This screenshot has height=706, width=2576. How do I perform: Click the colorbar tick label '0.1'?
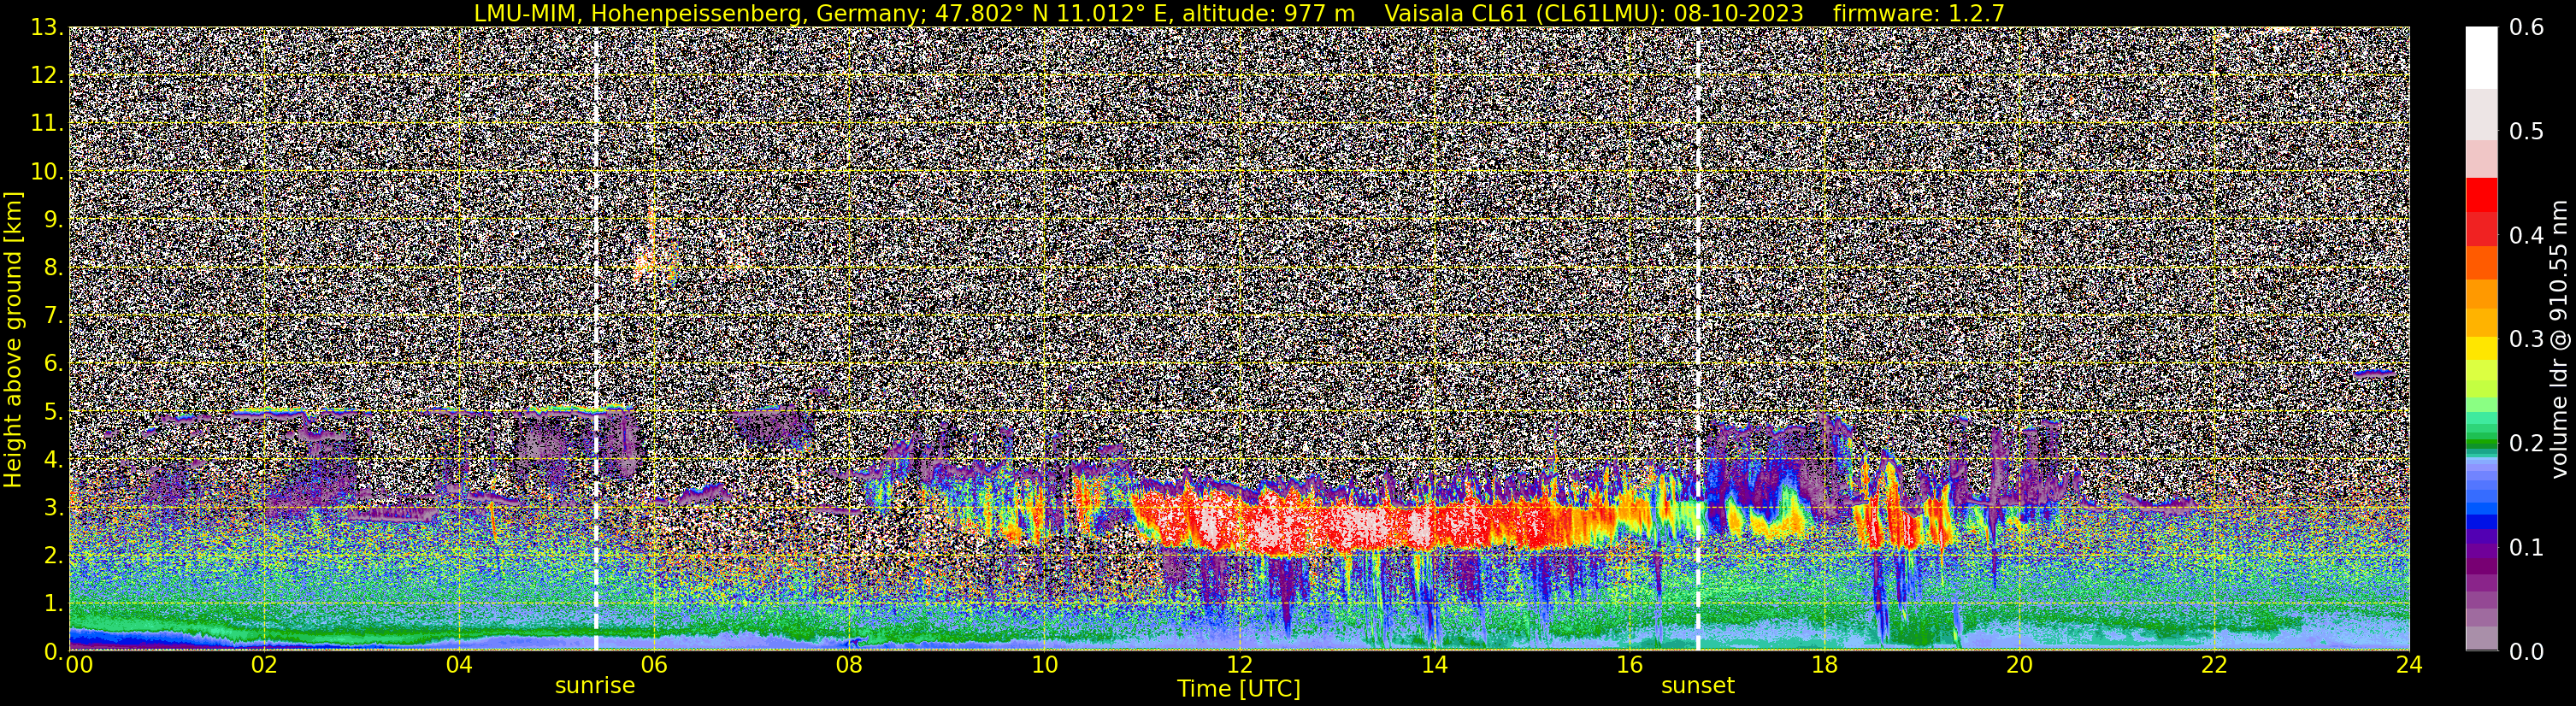2527,547
